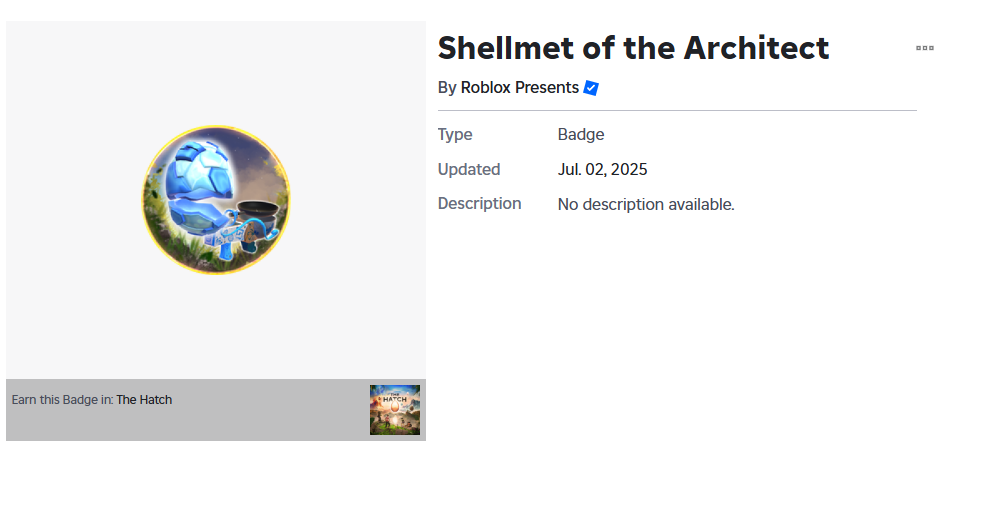
Task: Click the Type field label
Action: tap(455, 135)
